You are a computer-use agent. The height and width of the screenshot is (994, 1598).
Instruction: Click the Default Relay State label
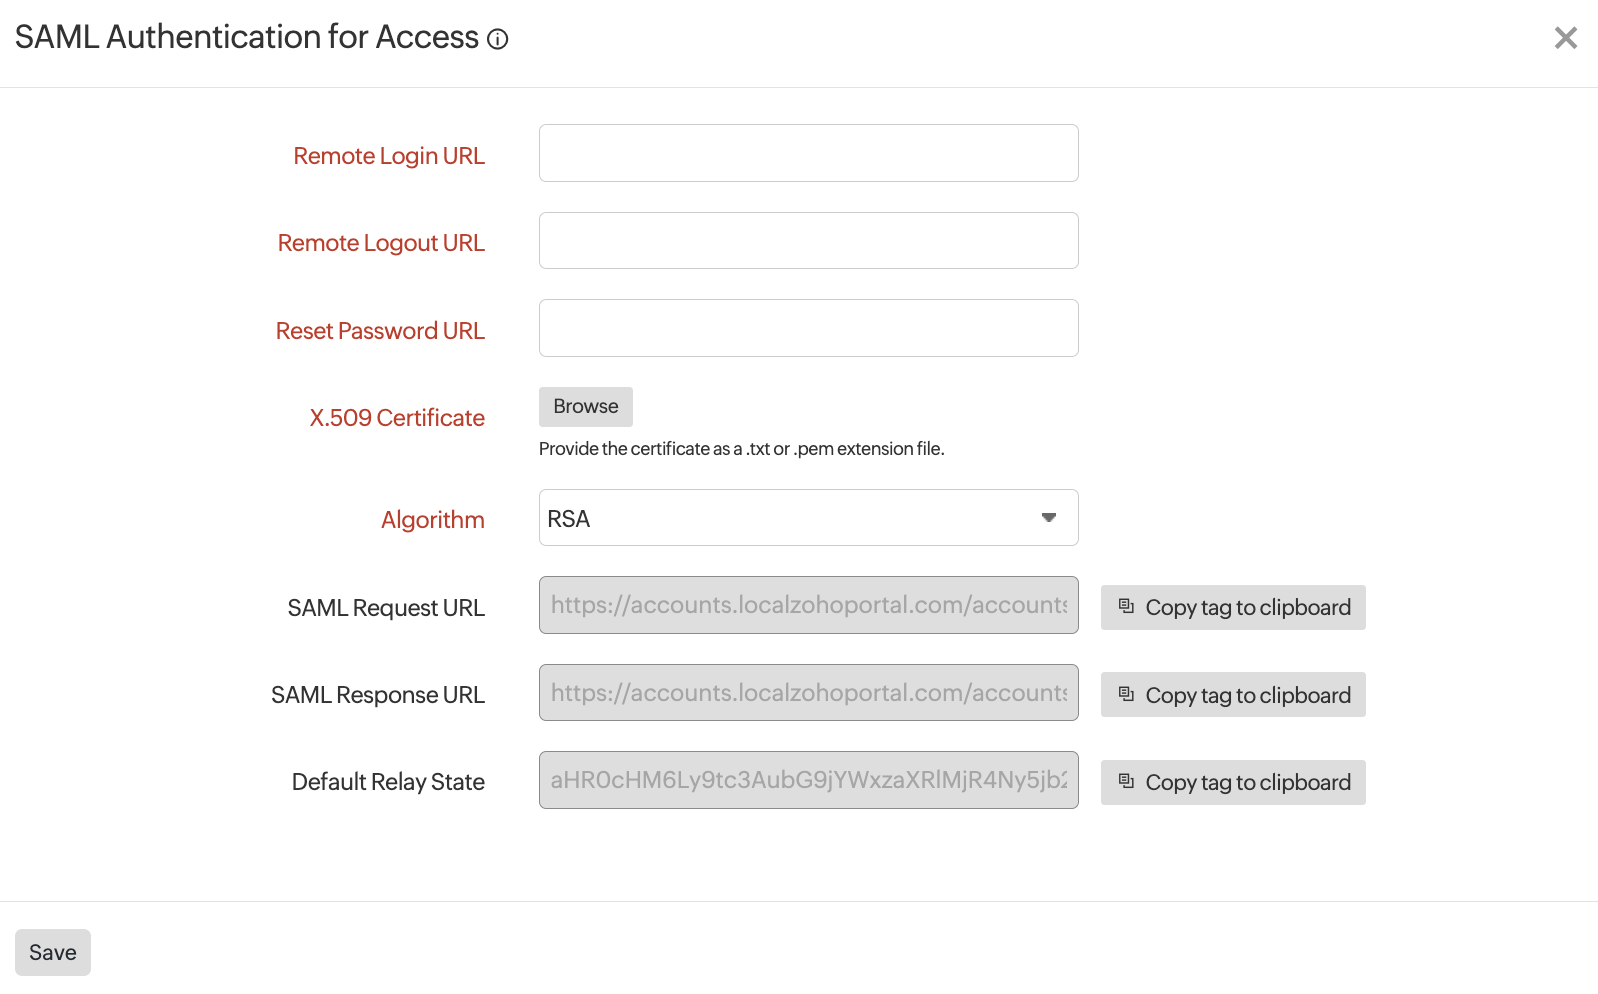[388, 782]
